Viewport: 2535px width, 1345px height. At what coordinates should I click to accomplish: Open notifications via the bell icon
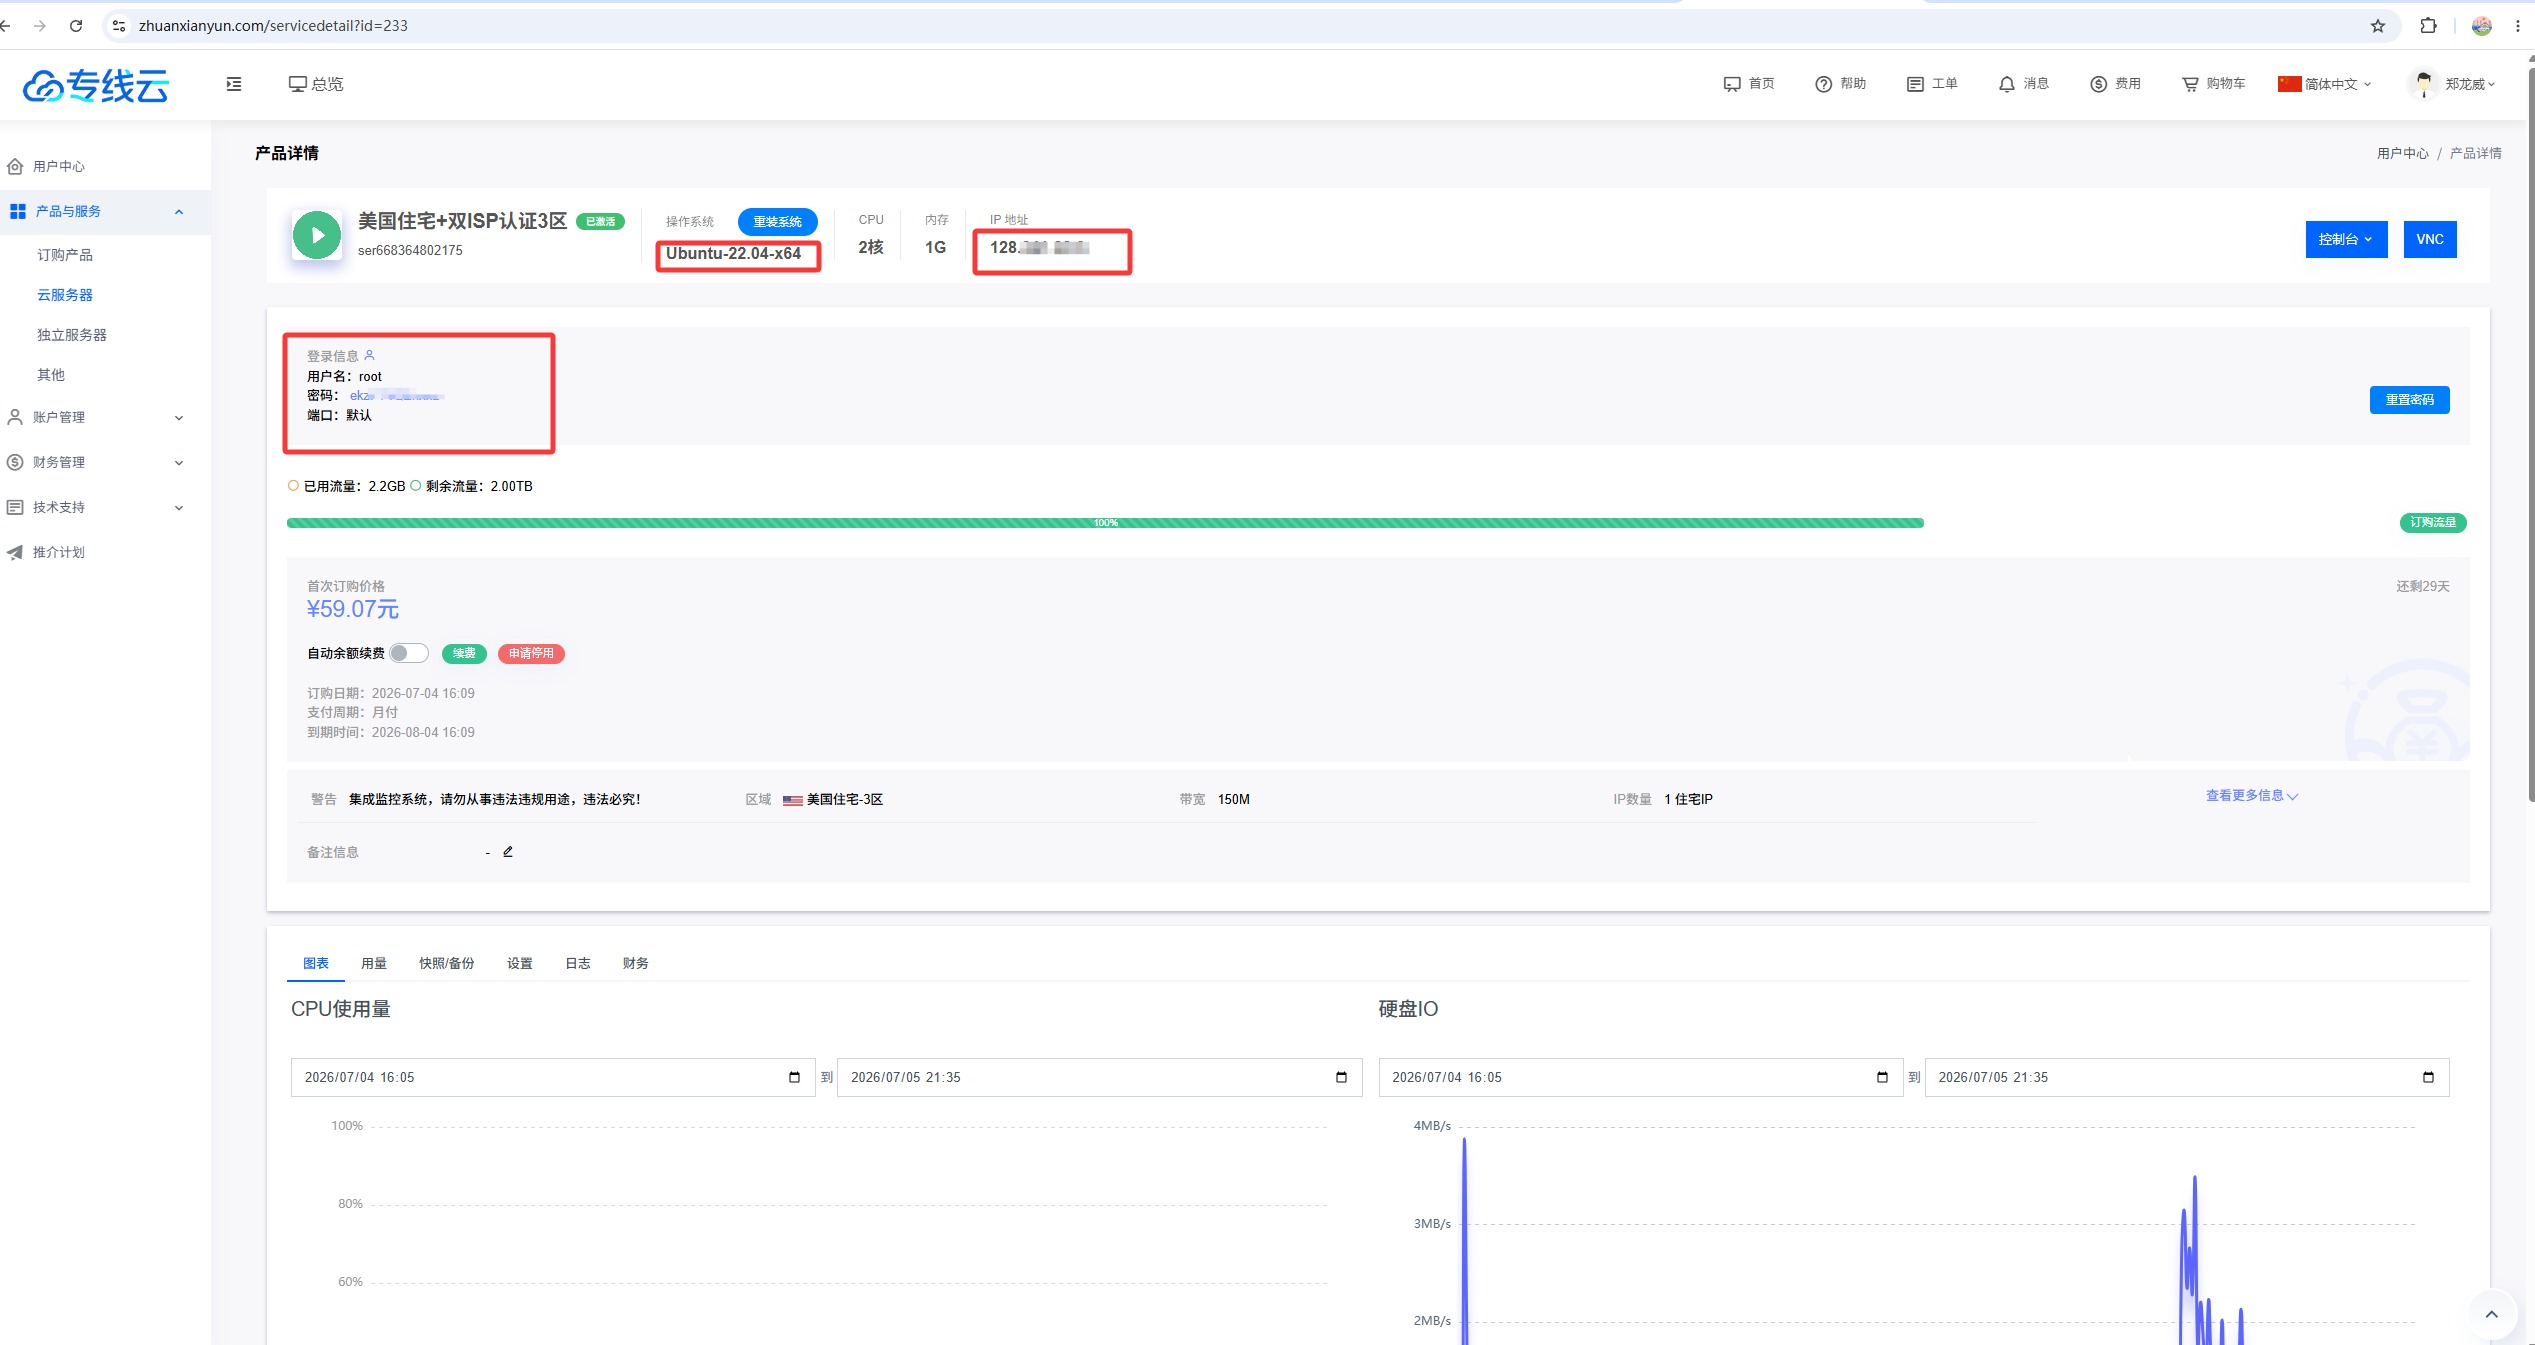pos(2006,84)
